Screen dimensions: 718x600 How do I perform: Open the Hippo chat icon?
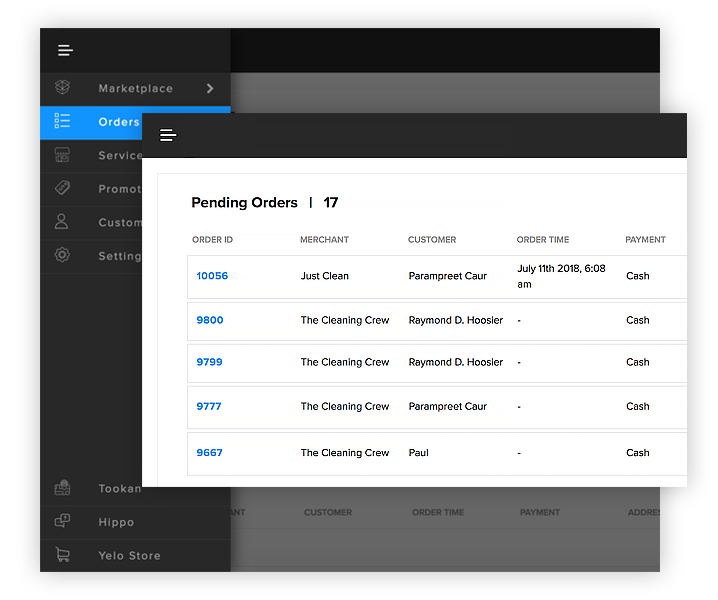[62, 521]
